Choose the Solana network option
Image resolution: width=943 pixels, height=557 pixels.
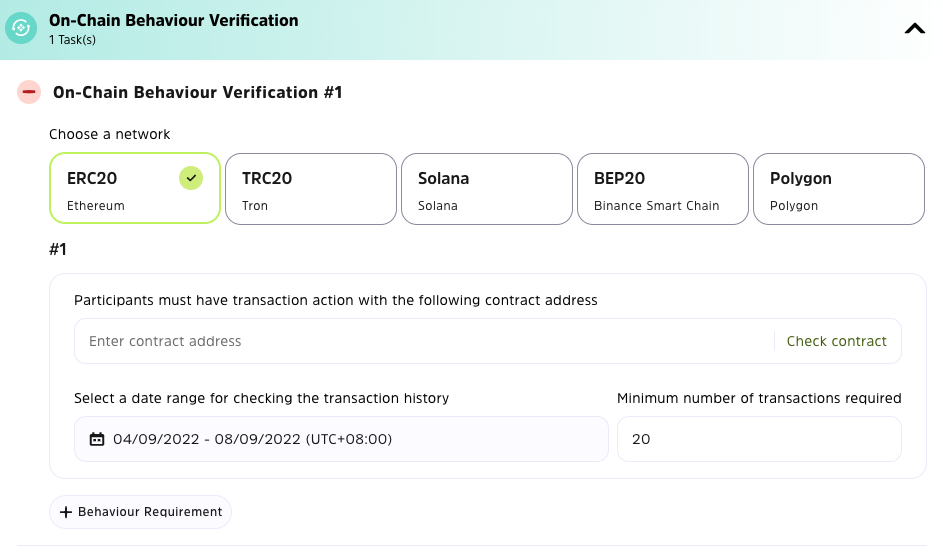pos(486,188)
